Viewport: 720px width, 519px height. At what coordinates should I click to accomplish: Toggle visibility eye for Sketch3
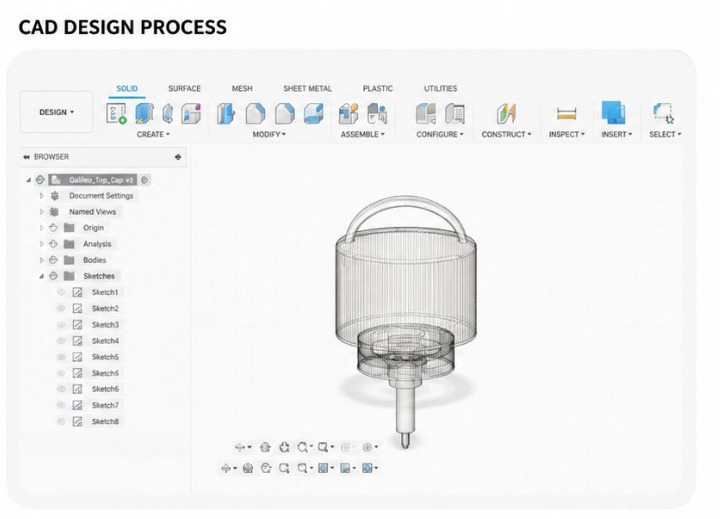tap(61, 325)
